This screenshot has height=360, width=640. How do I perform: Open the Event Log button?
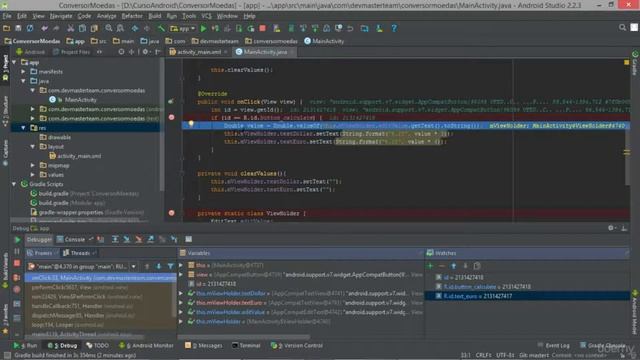[553, 345]
